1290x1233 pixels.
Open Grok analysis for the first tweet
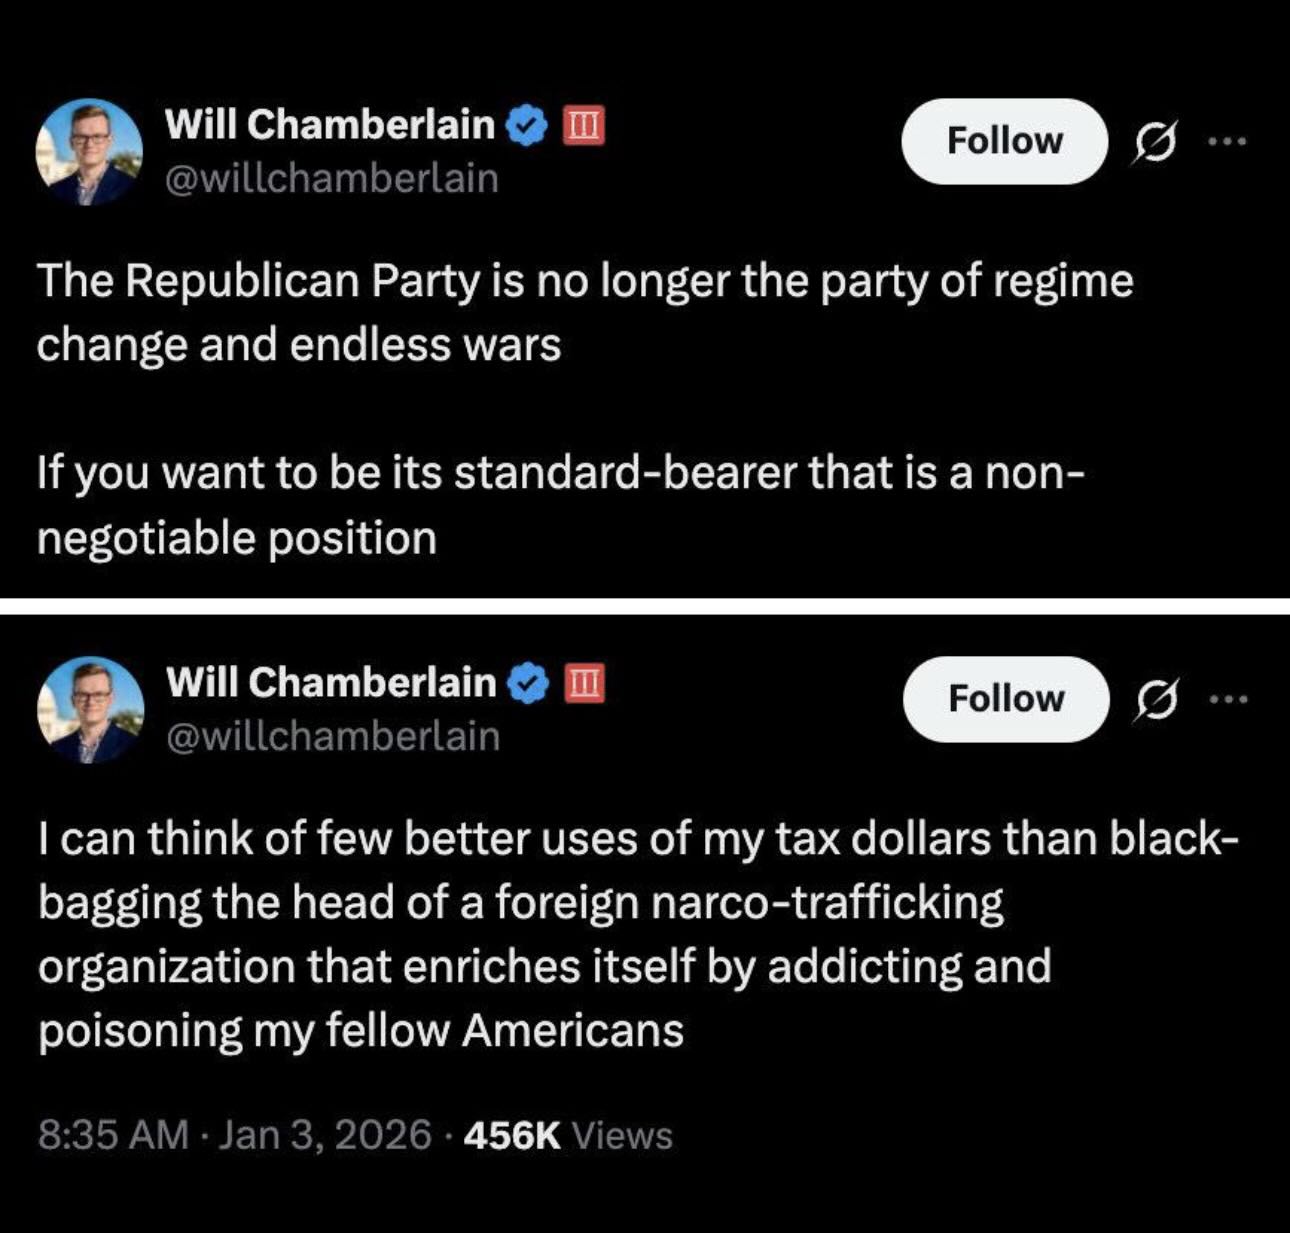coord(1152,140)
